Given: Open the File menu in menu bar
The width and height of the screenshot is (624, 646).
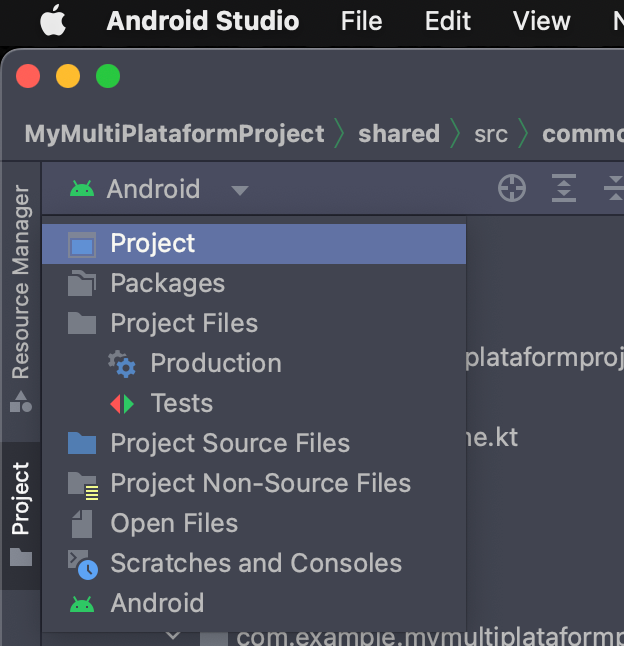Looking at the screenshot, I should point(361,21).
